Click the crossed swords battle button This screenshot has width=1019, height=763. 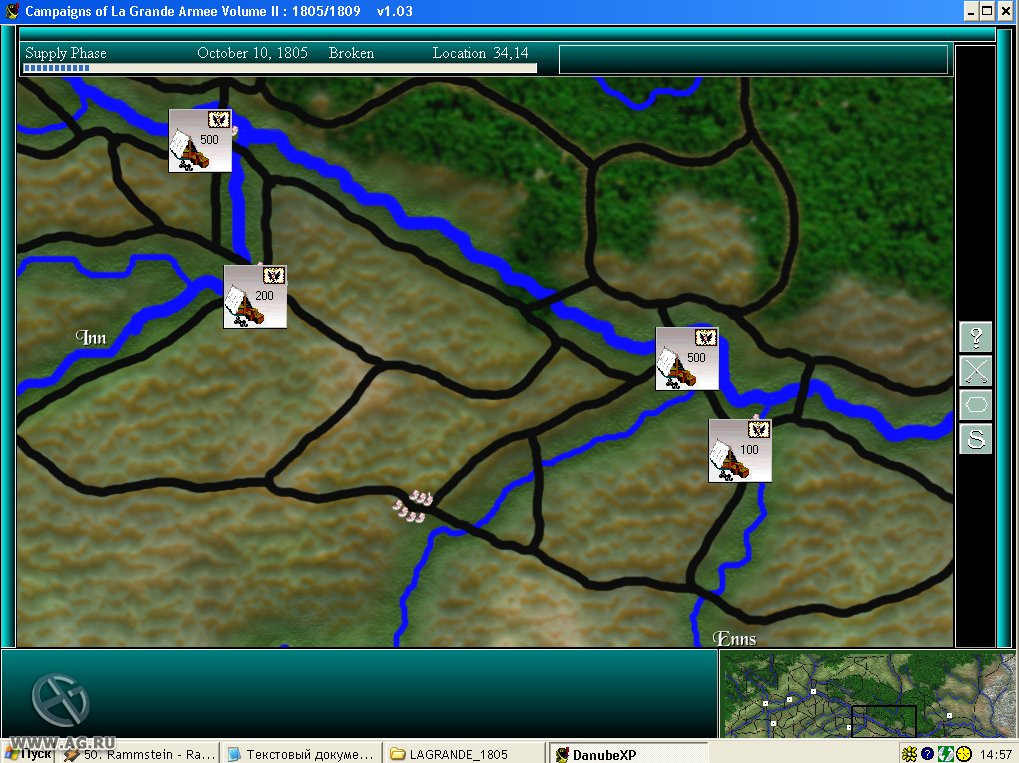coord(975,371)
